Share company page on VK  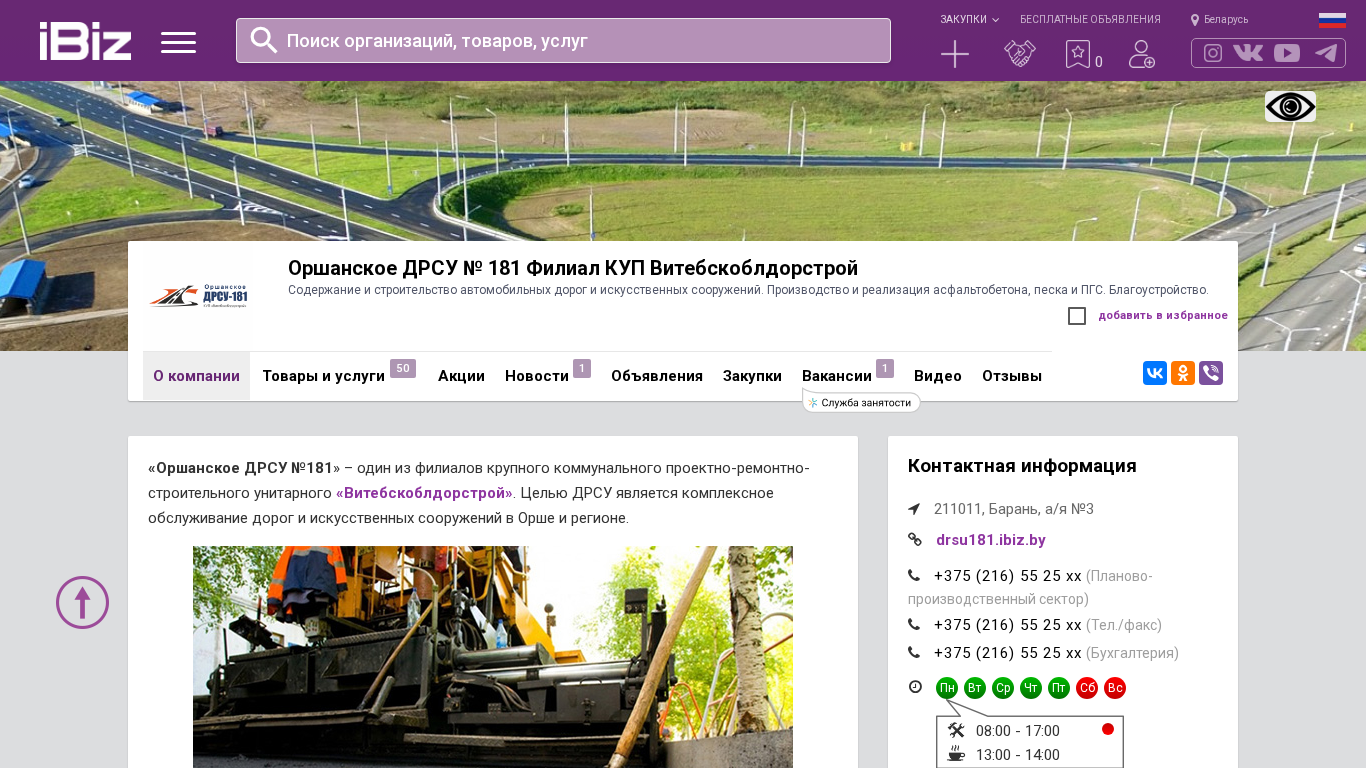pos(1155,373)
